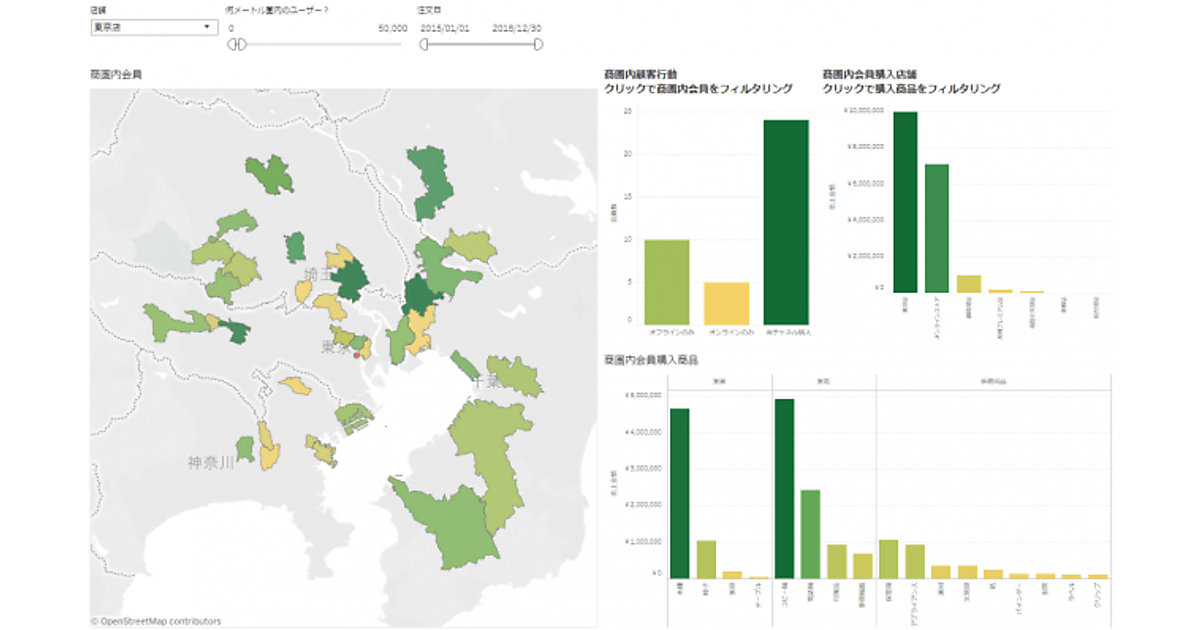Select the tallest bar in customer behavior chart
This screenshot has width=1200, height=630.
[x=786, y=220]
